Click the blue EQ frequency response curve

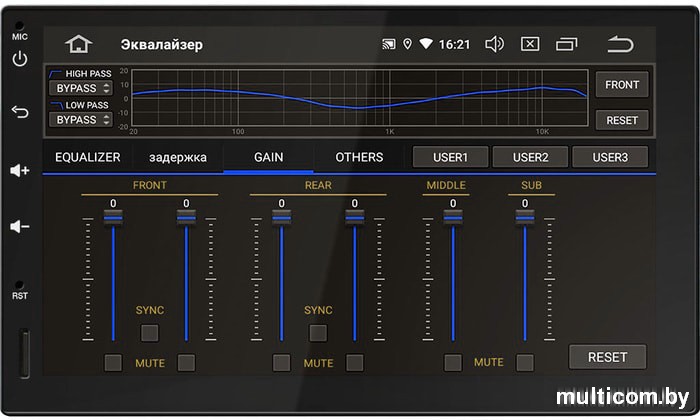pos(357,108)
